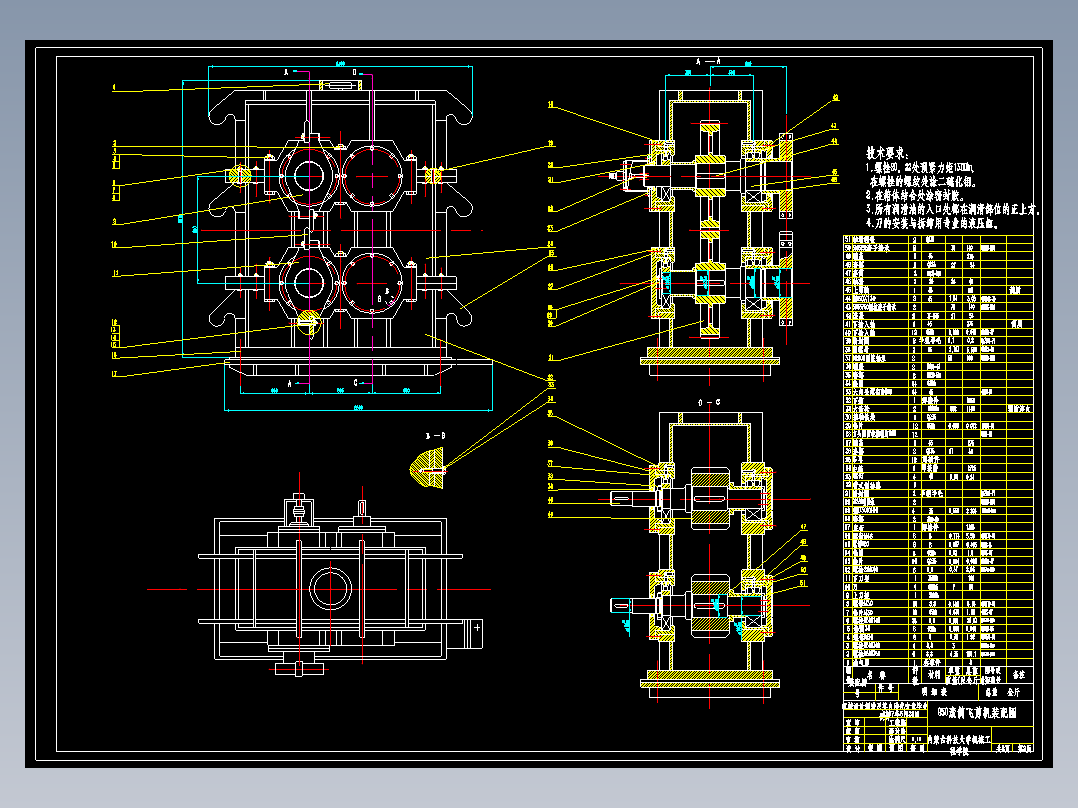This screenshot has height=808, width=1078.
Task: Select part balloon number 42
Action: [835, 98]
